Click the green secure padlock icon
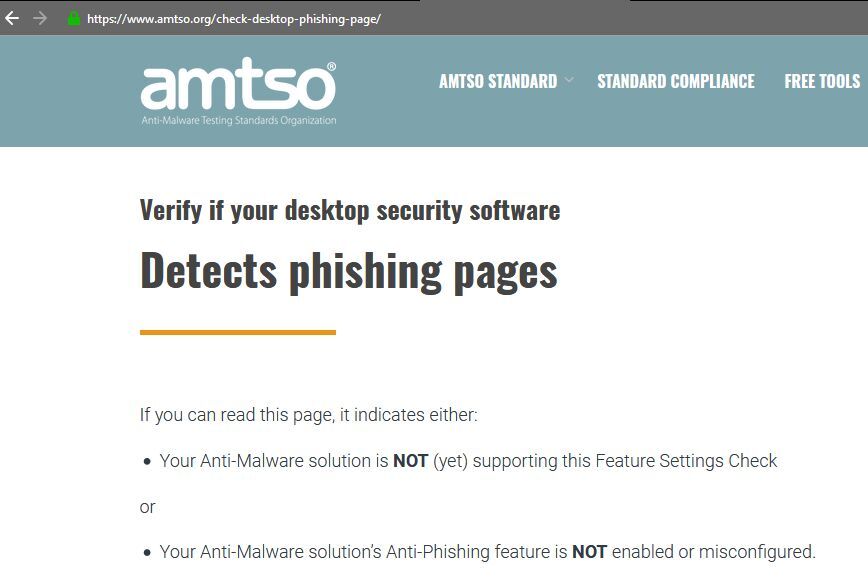This screenshot has width=868, height=582. (x=73, y=18)
